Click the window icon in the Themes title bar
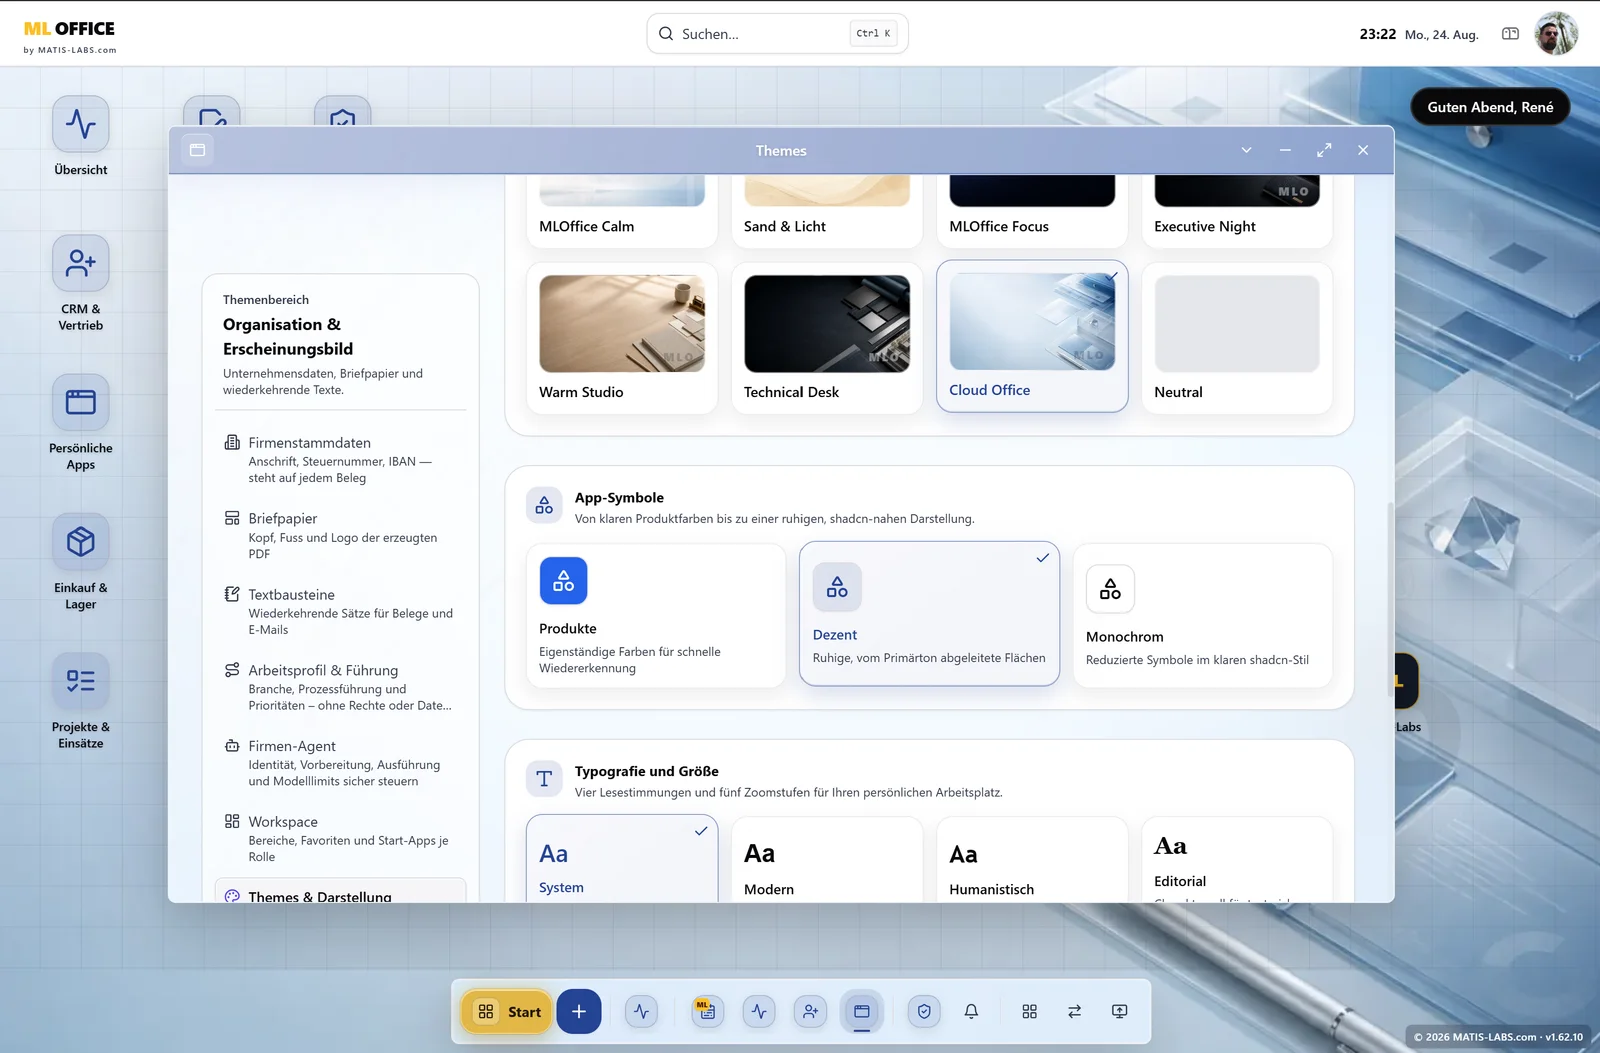Image resolution: width=1600 pixels, height=1053 pixels. 198,150
